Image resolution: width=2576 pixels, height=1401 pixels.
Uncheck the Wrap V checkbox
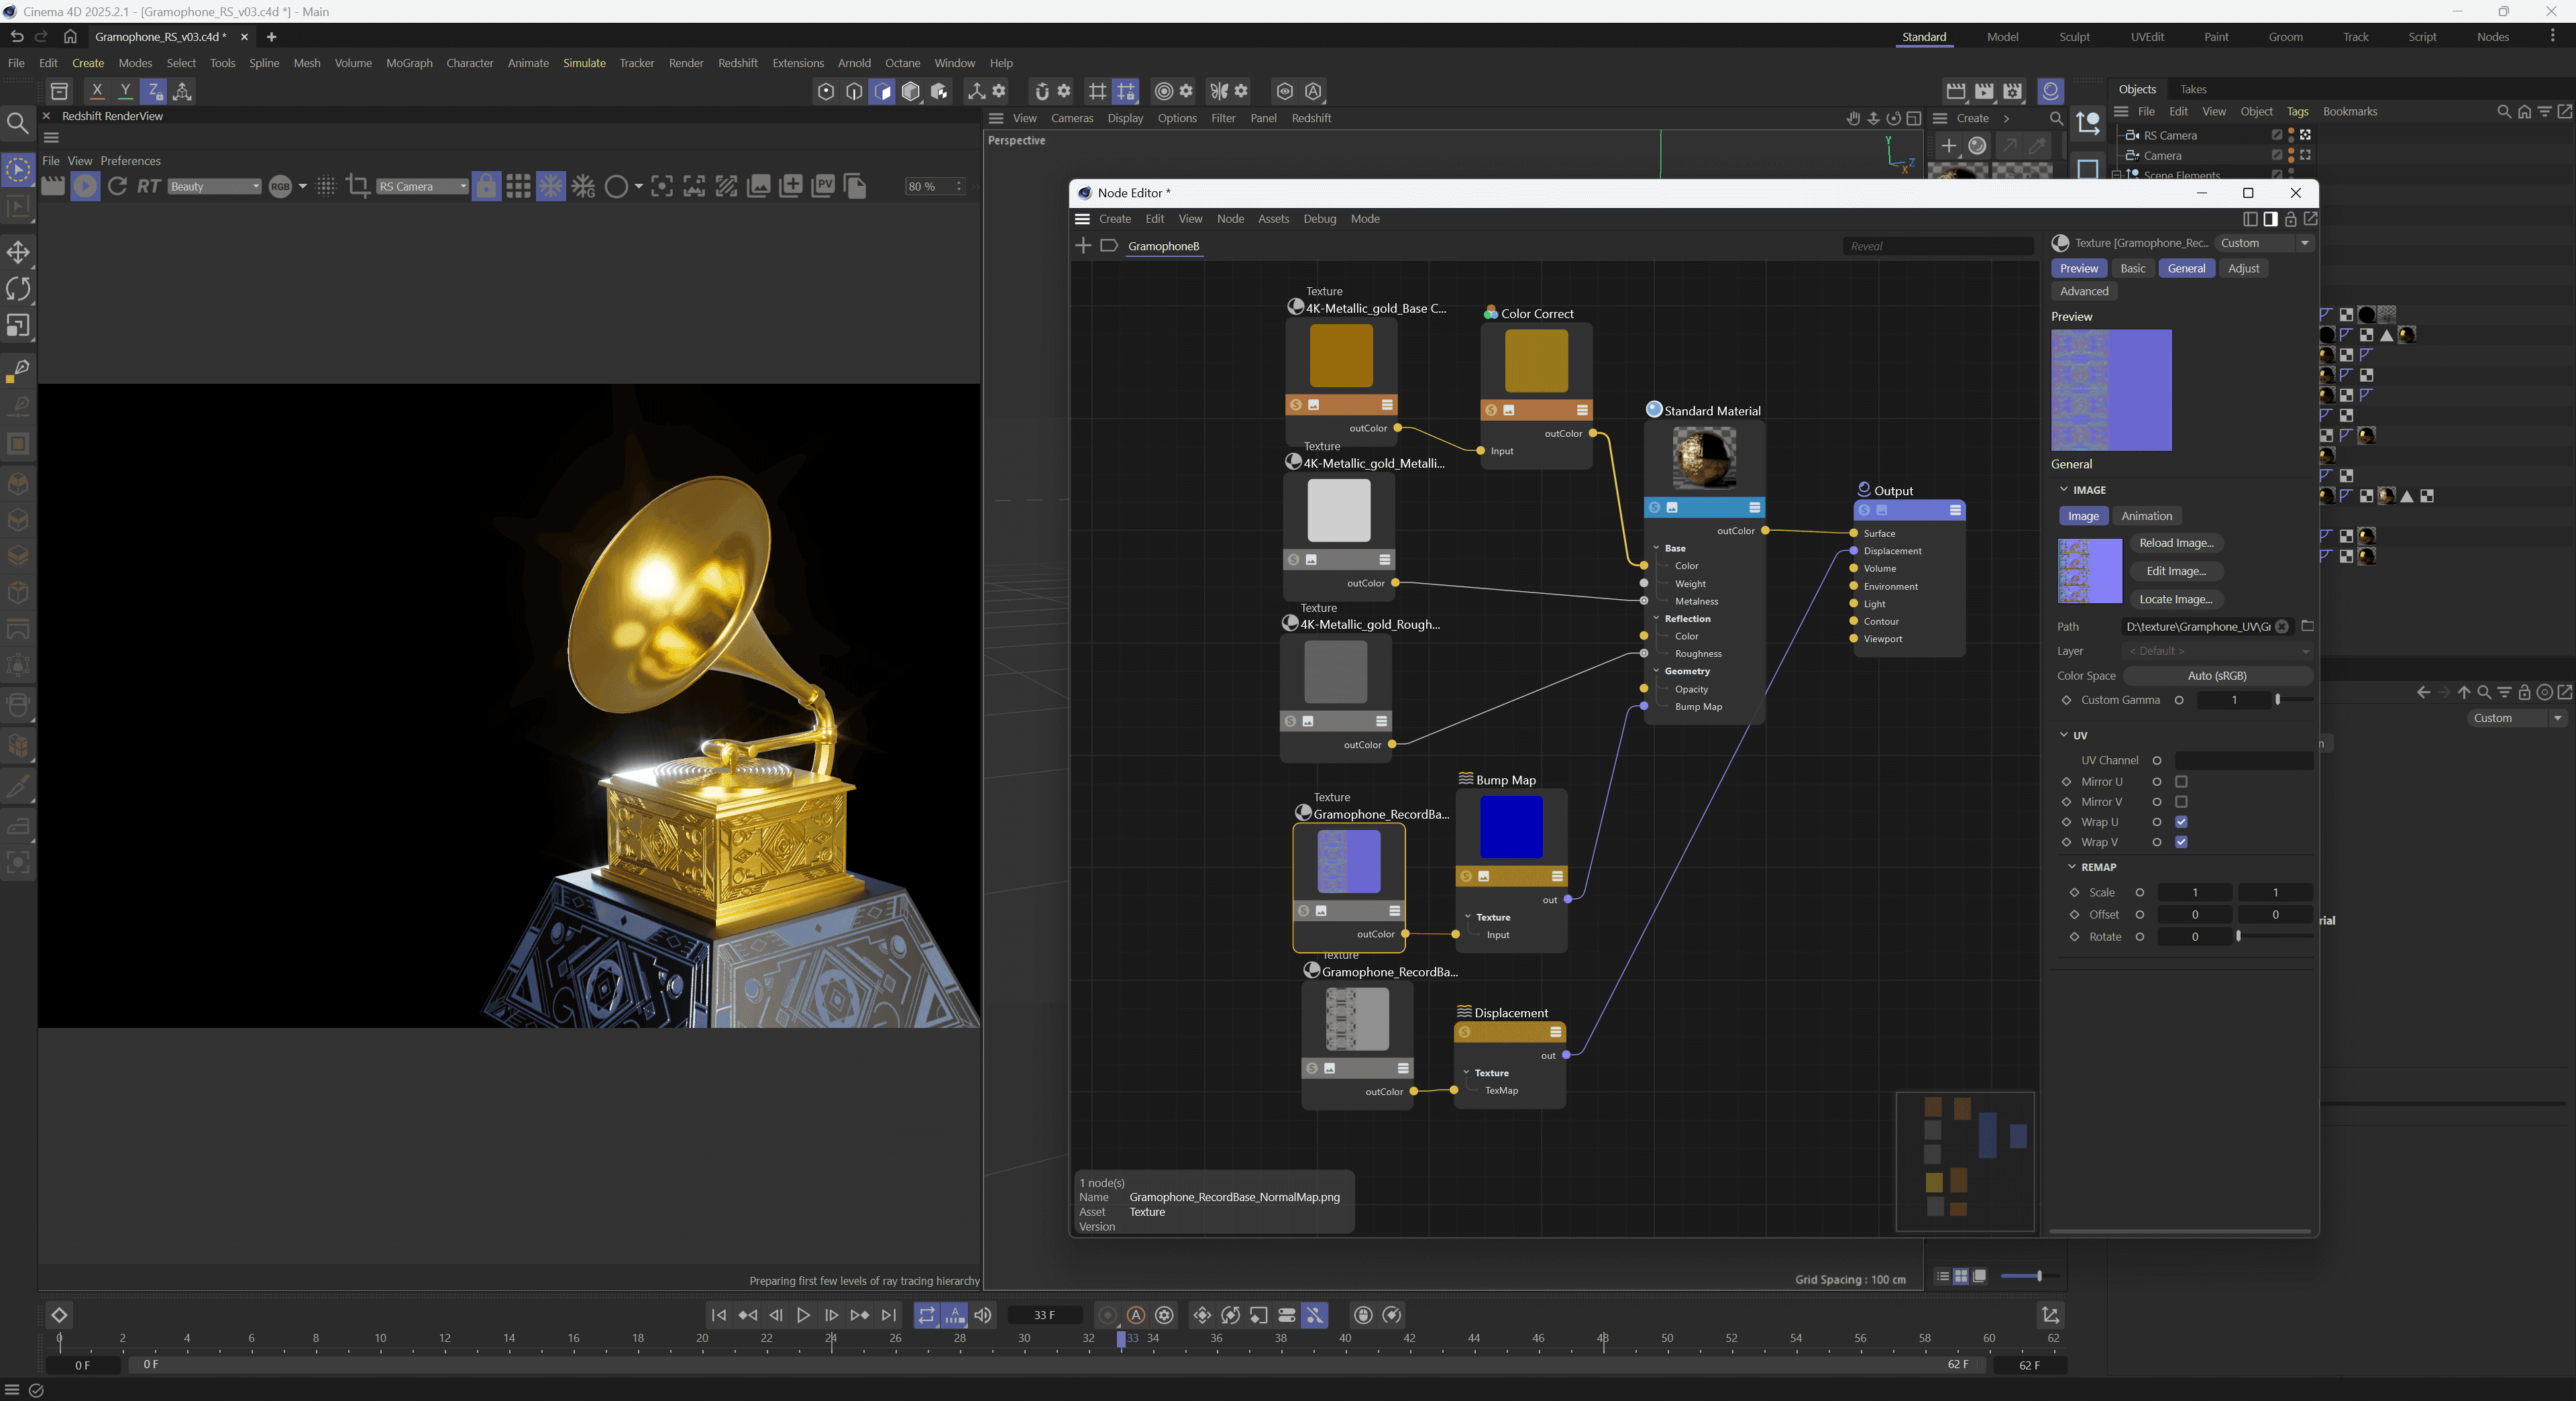click(2181, 842)
